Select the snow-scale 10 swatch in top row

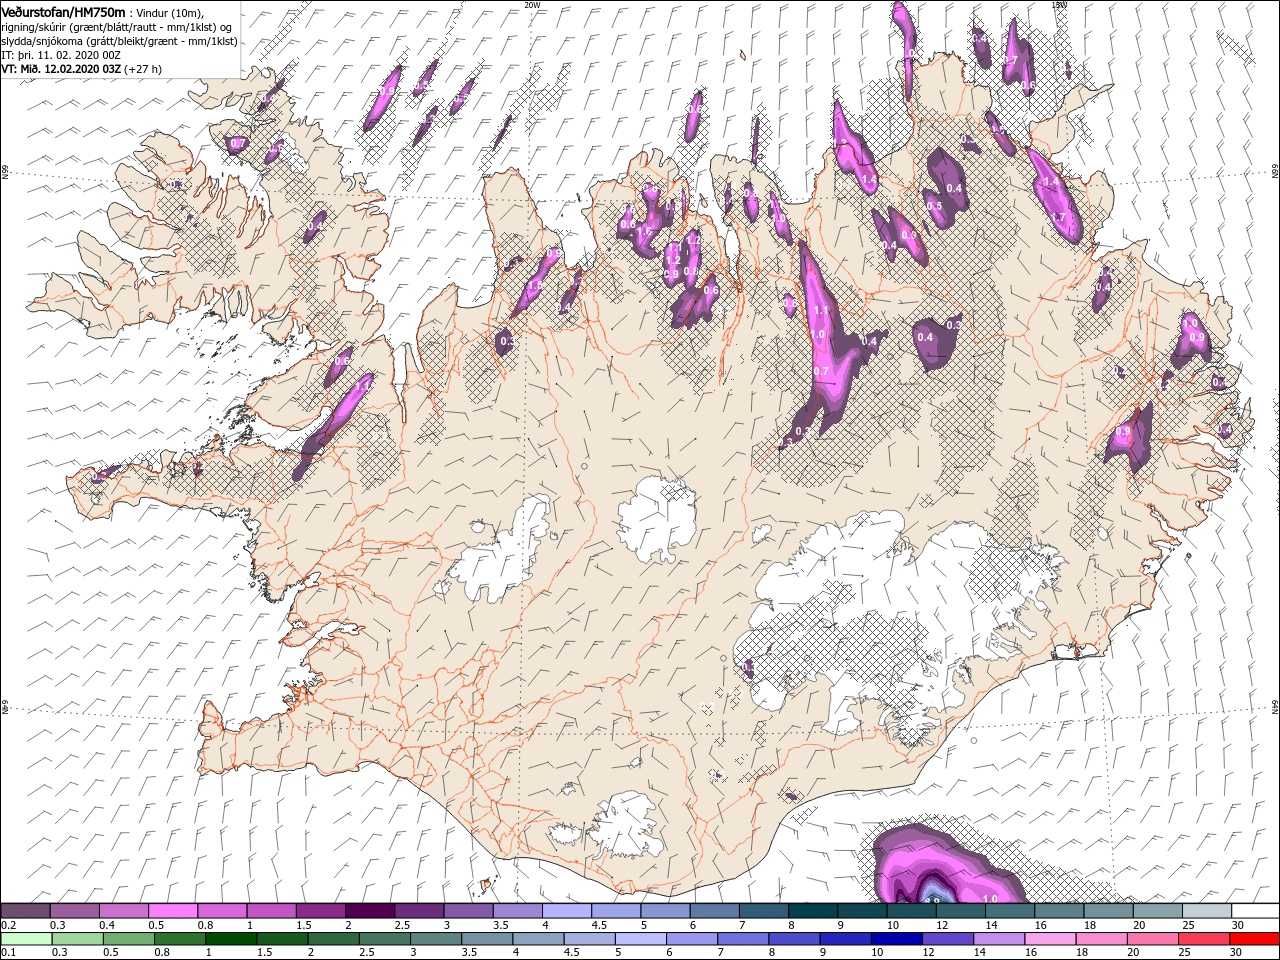tap(911, 910)
